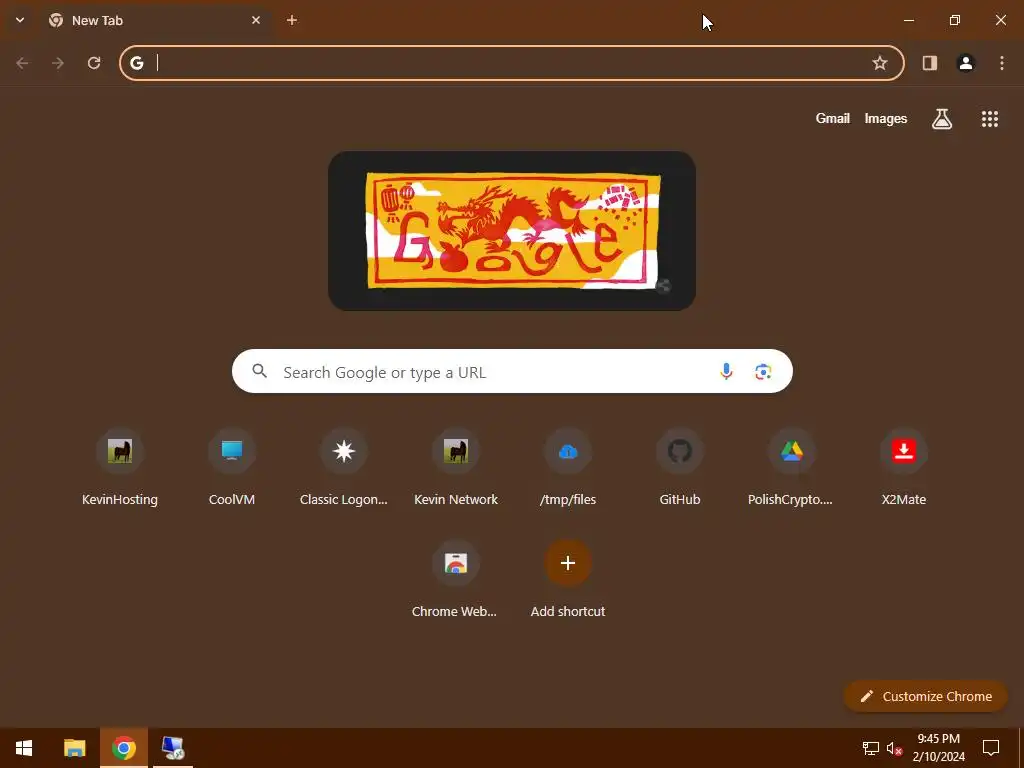Open the Lunar New Year dragon doodle

511,231
